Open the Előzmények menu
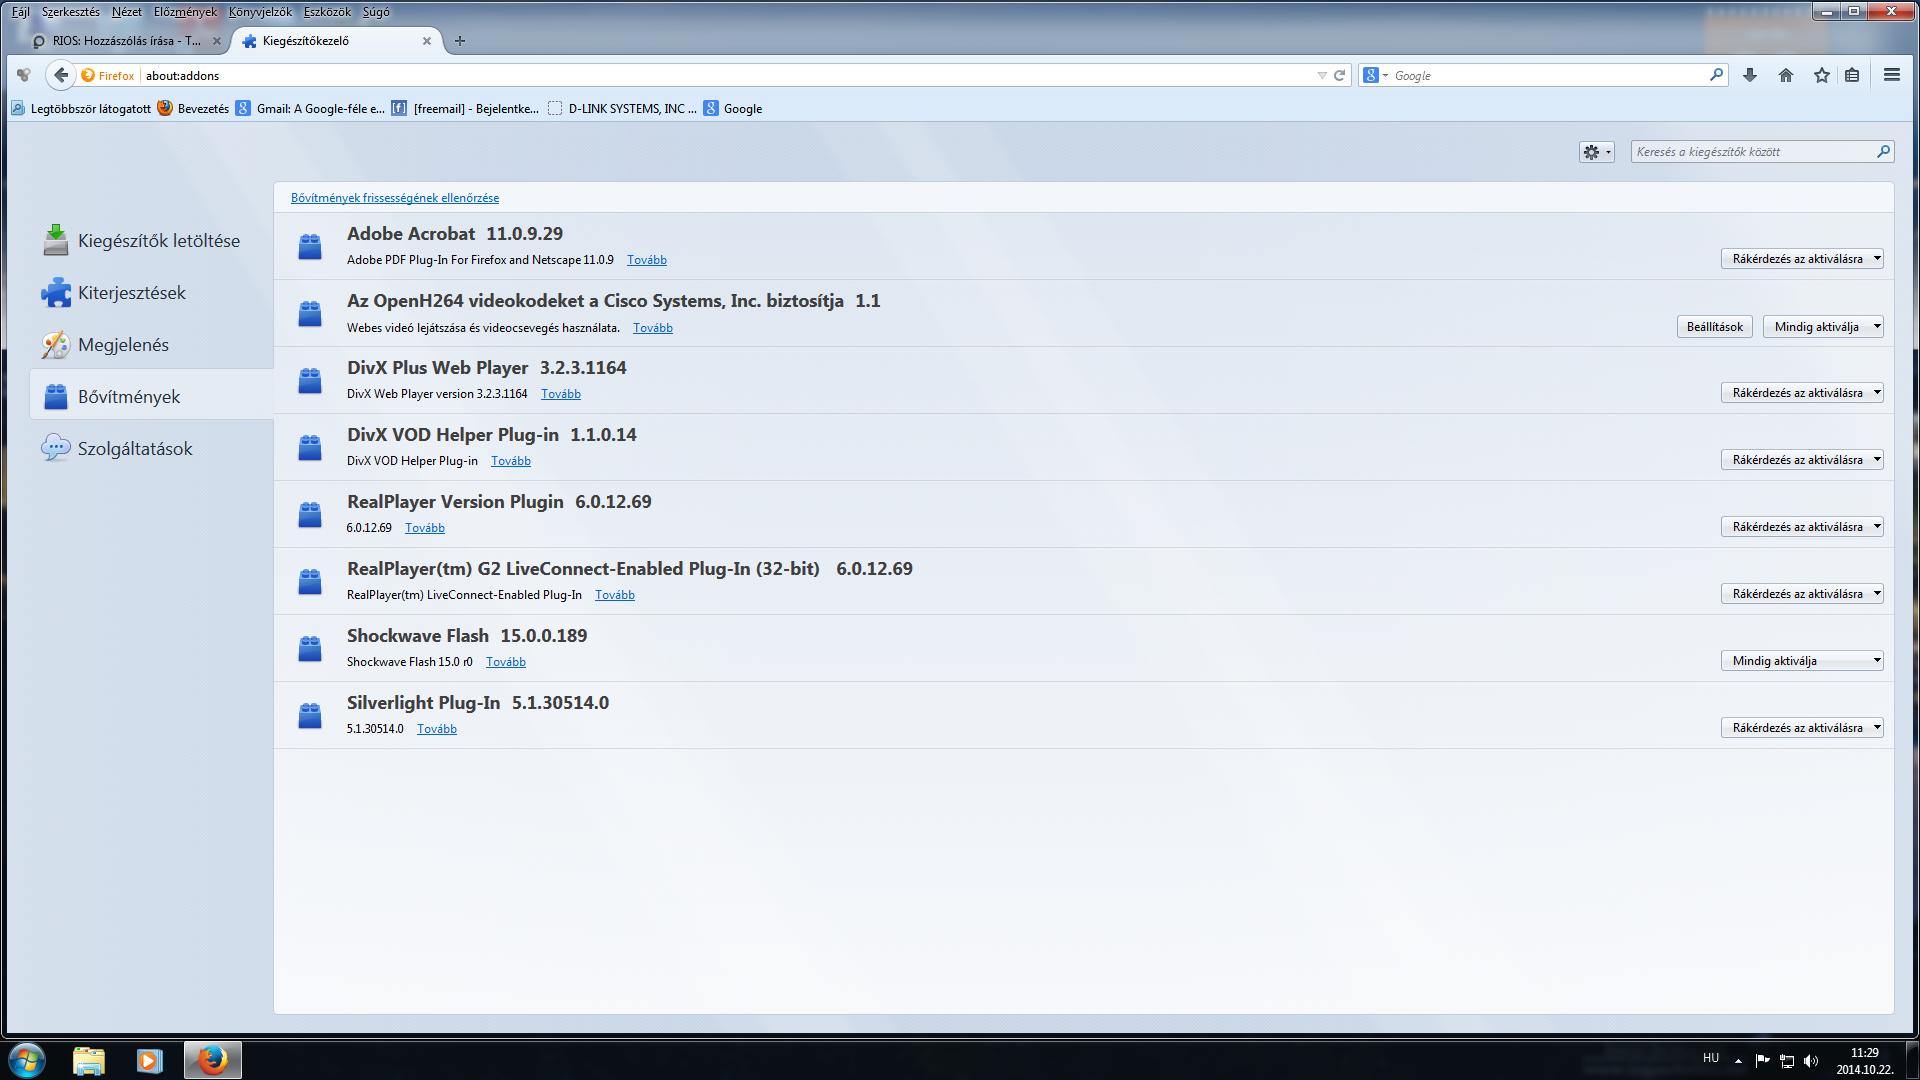 (185, 12)
